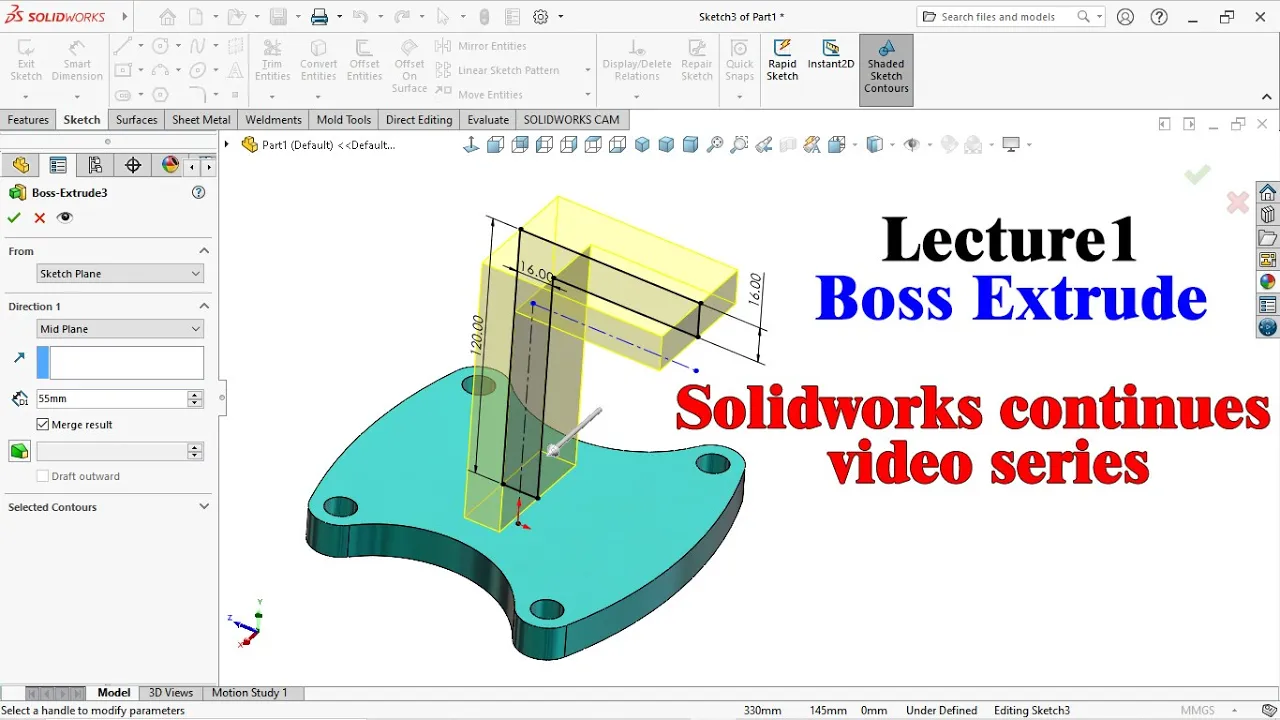Open SOLIDWORKS Resources home icon in task pane
Screen dimensions: 1280x720
(x=1268, y=193)
